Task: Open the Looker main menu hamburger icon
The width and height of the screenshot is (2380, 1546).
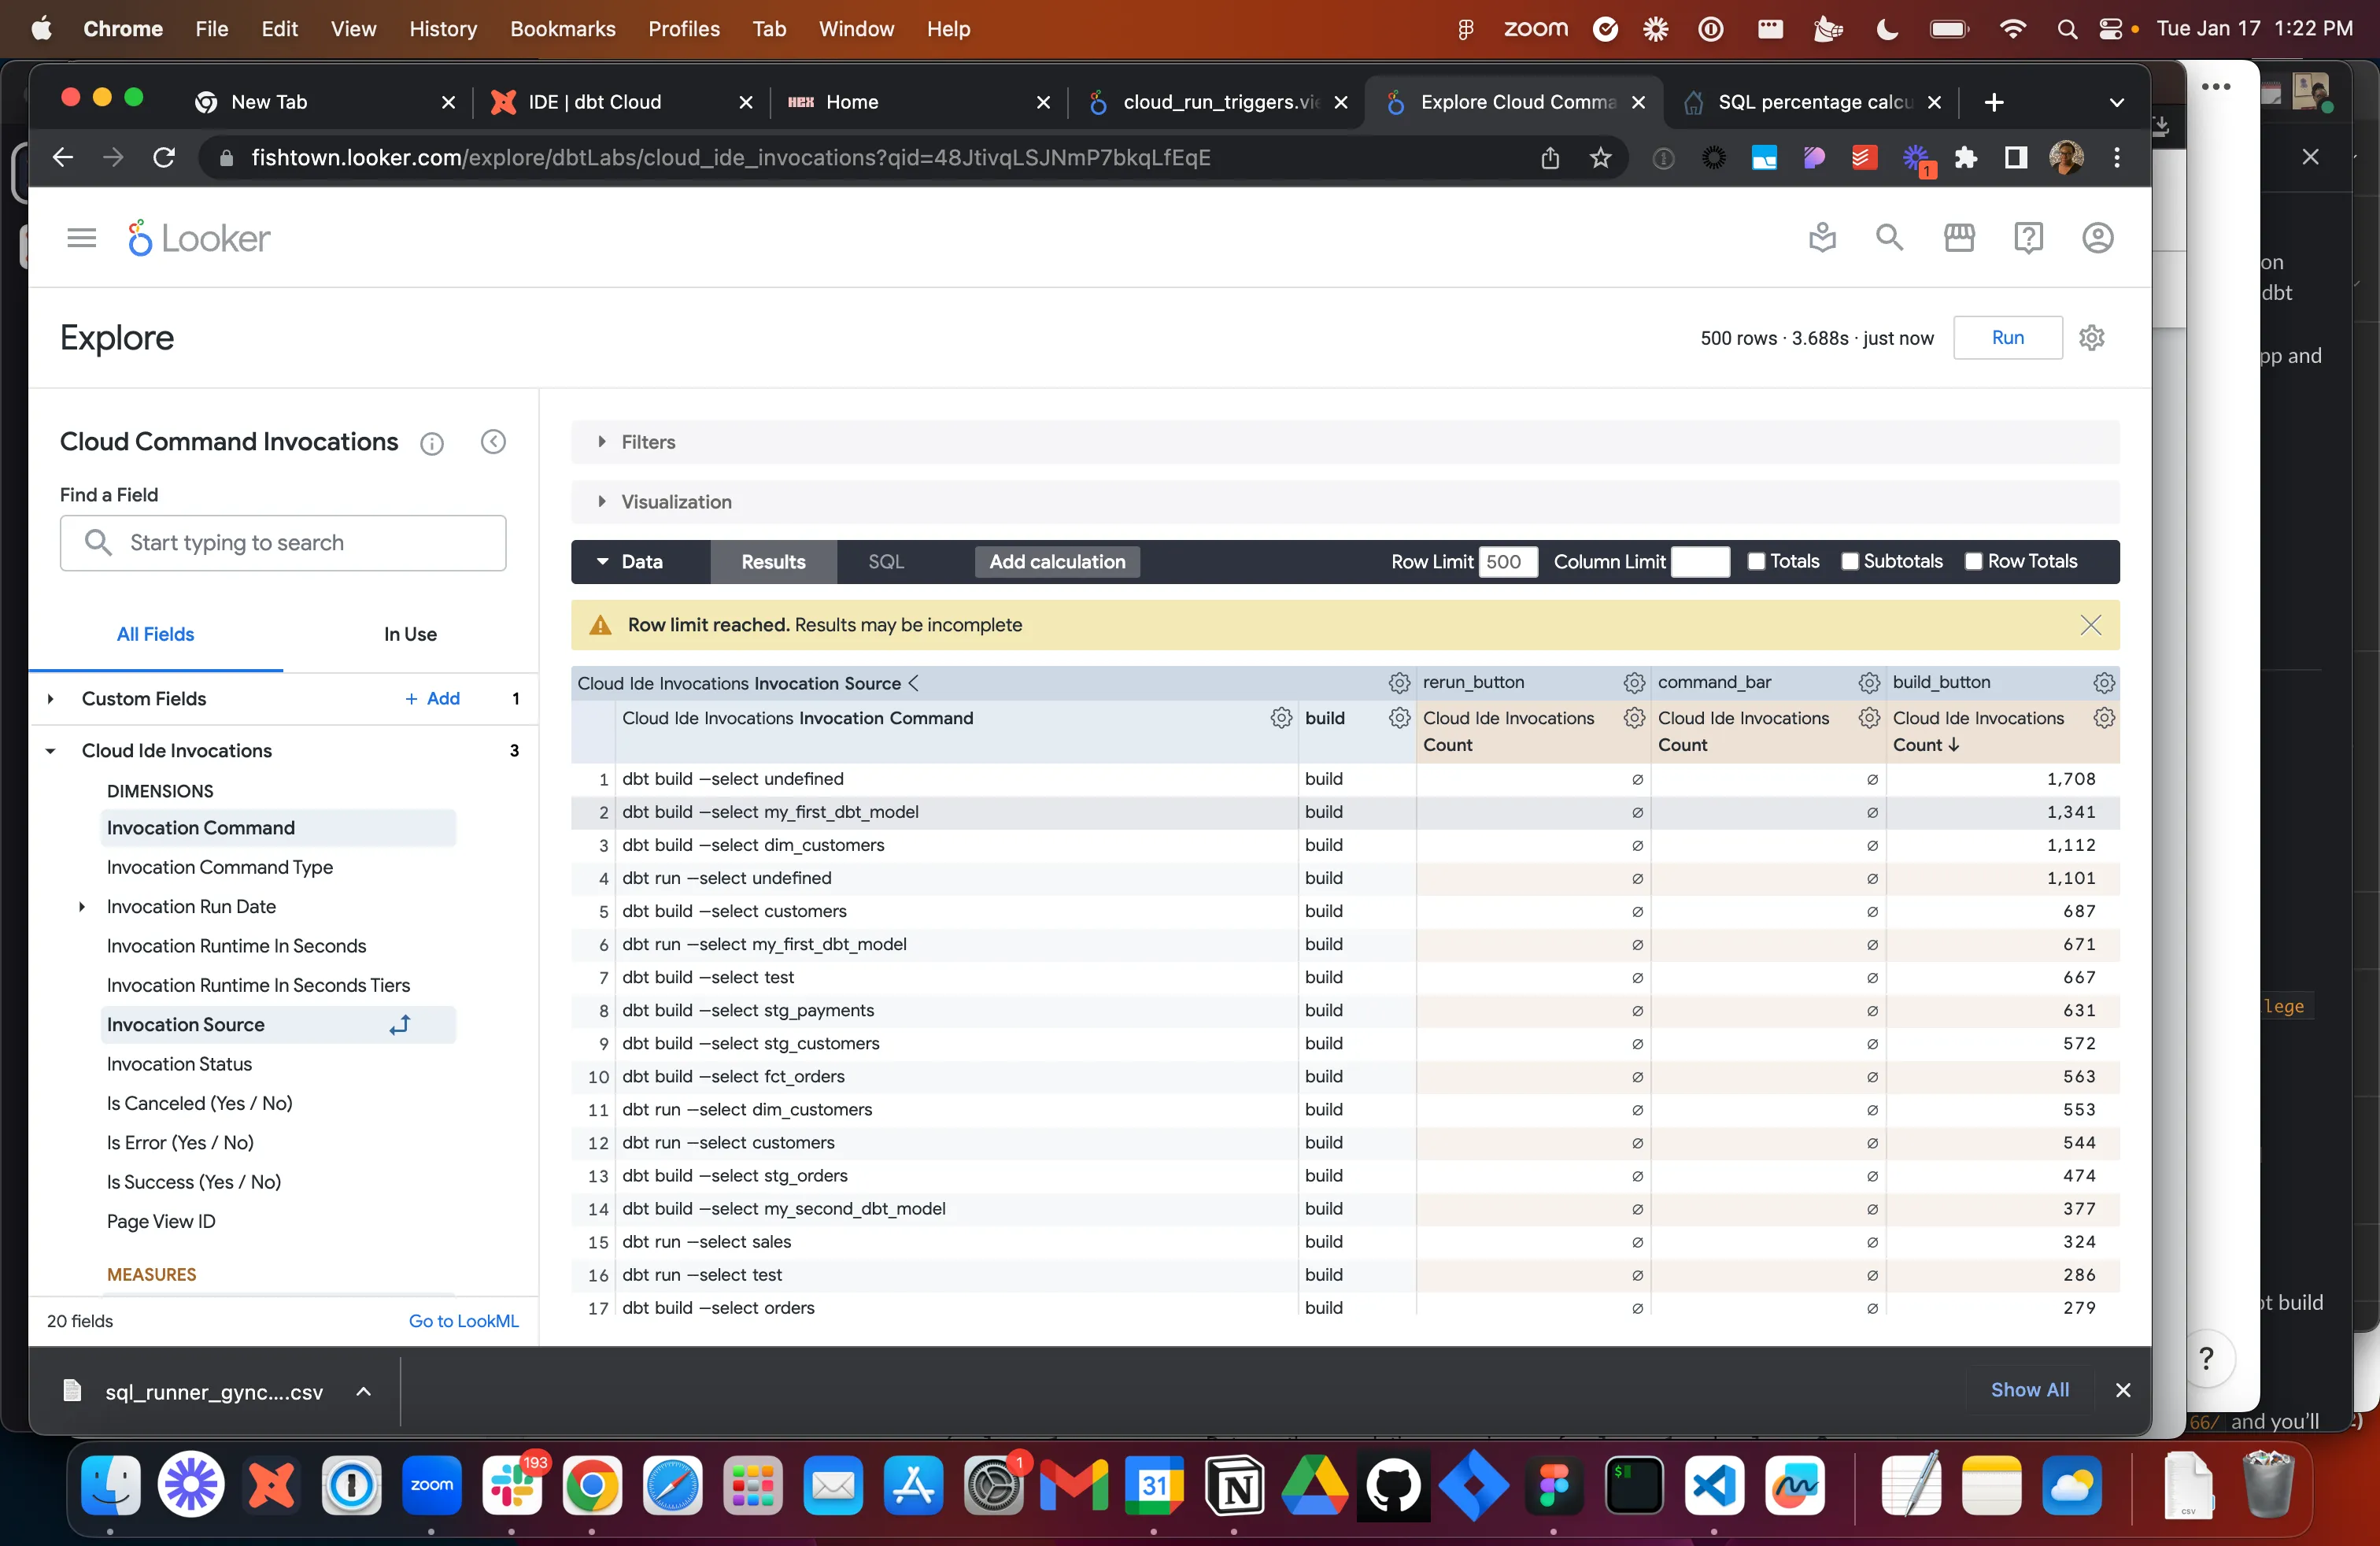Action: click(81, 238)
